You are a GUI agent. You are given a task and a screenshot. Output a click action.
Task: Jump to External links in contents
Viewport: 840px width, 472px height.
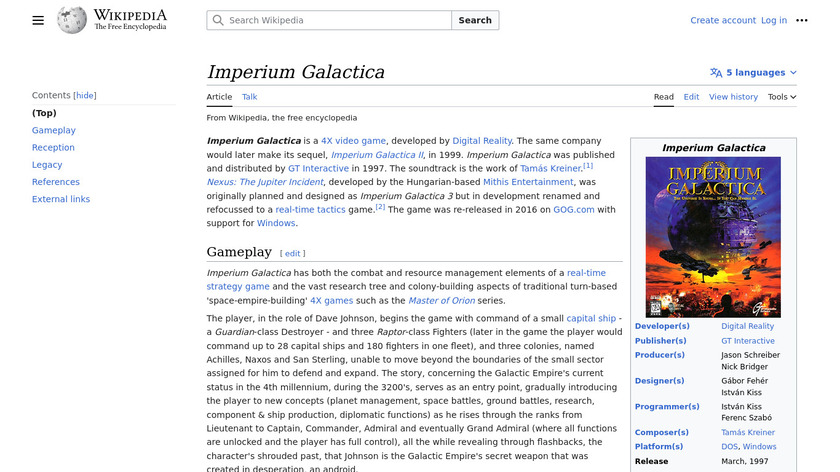61,199
